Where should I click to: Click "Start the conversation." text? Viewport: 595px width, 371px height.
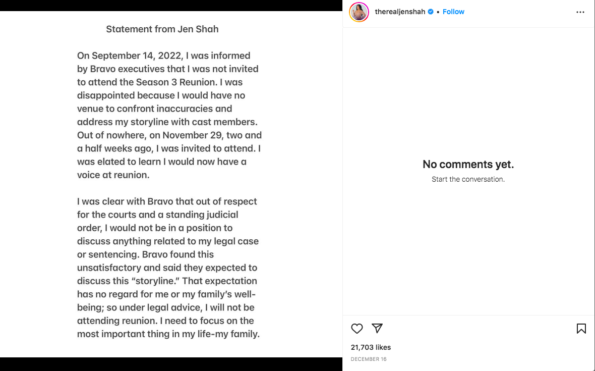468,179
